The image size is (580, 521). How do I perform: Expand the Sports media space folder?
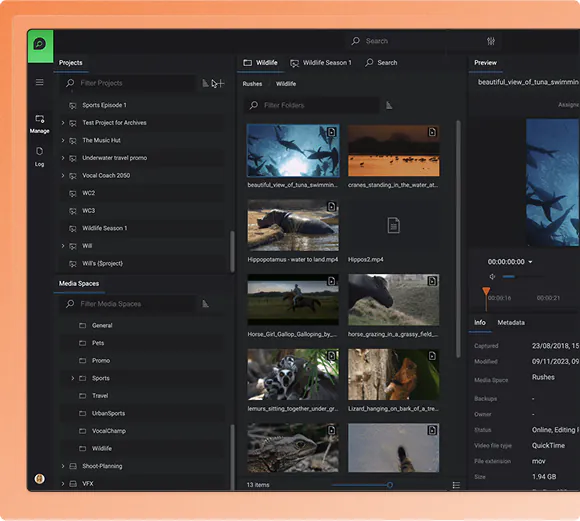[x=72, y=378]
